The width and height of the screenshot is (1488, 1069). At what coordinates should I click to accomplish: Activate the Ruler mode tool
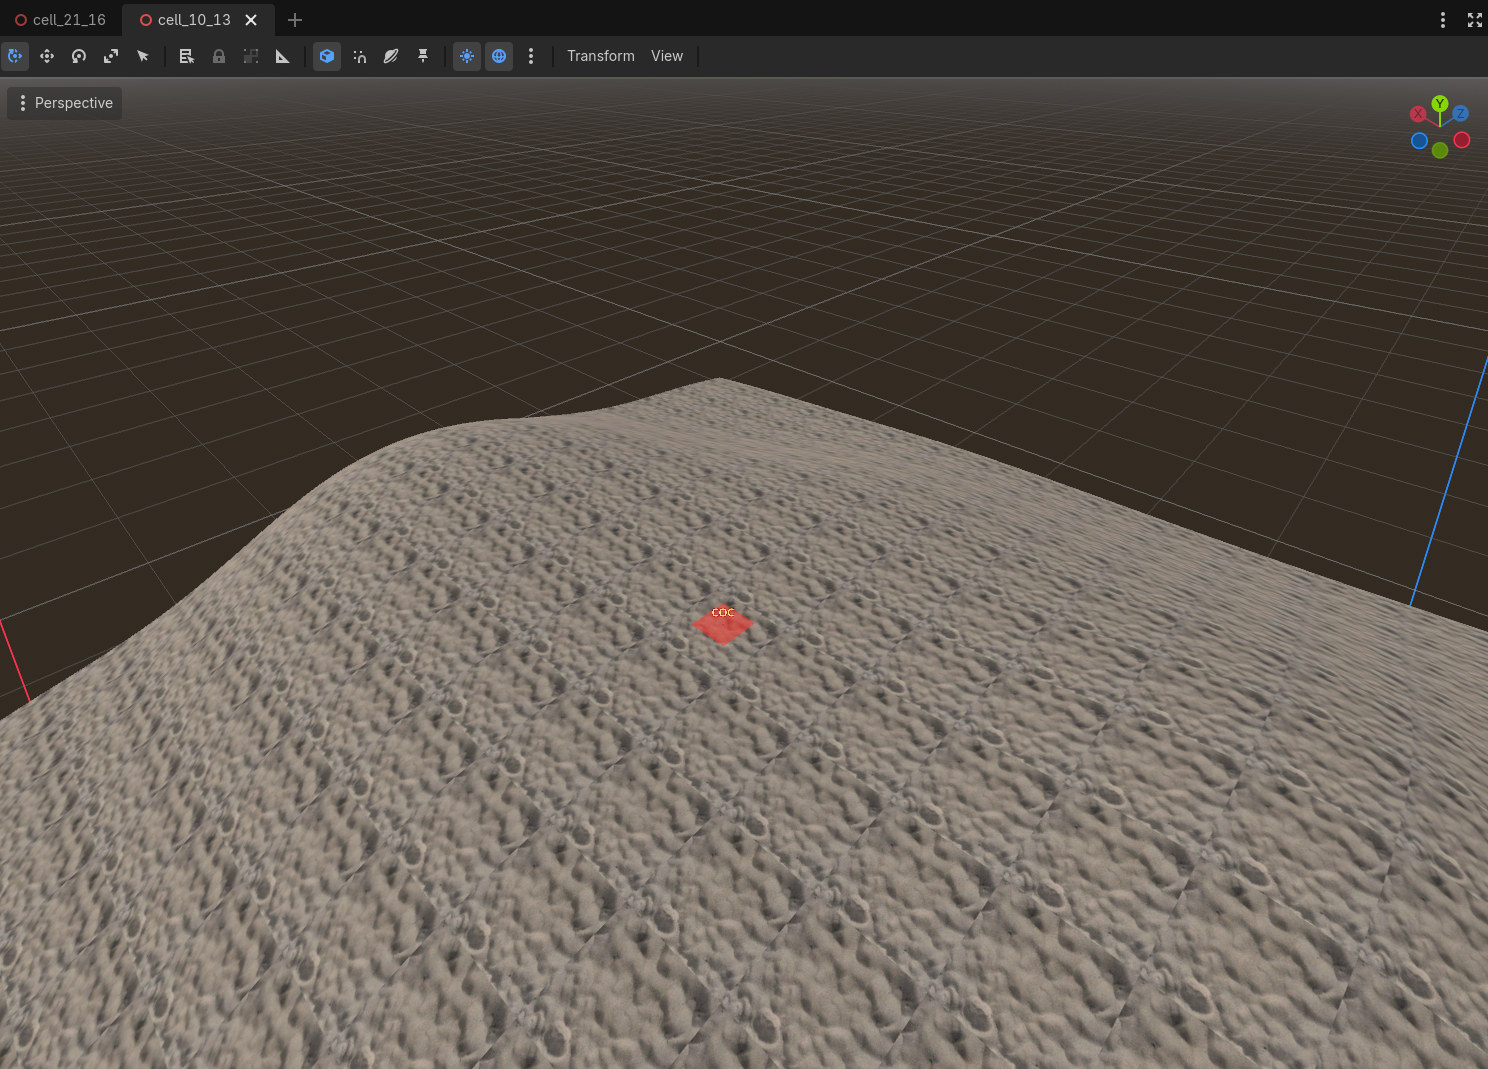point(283,56)
